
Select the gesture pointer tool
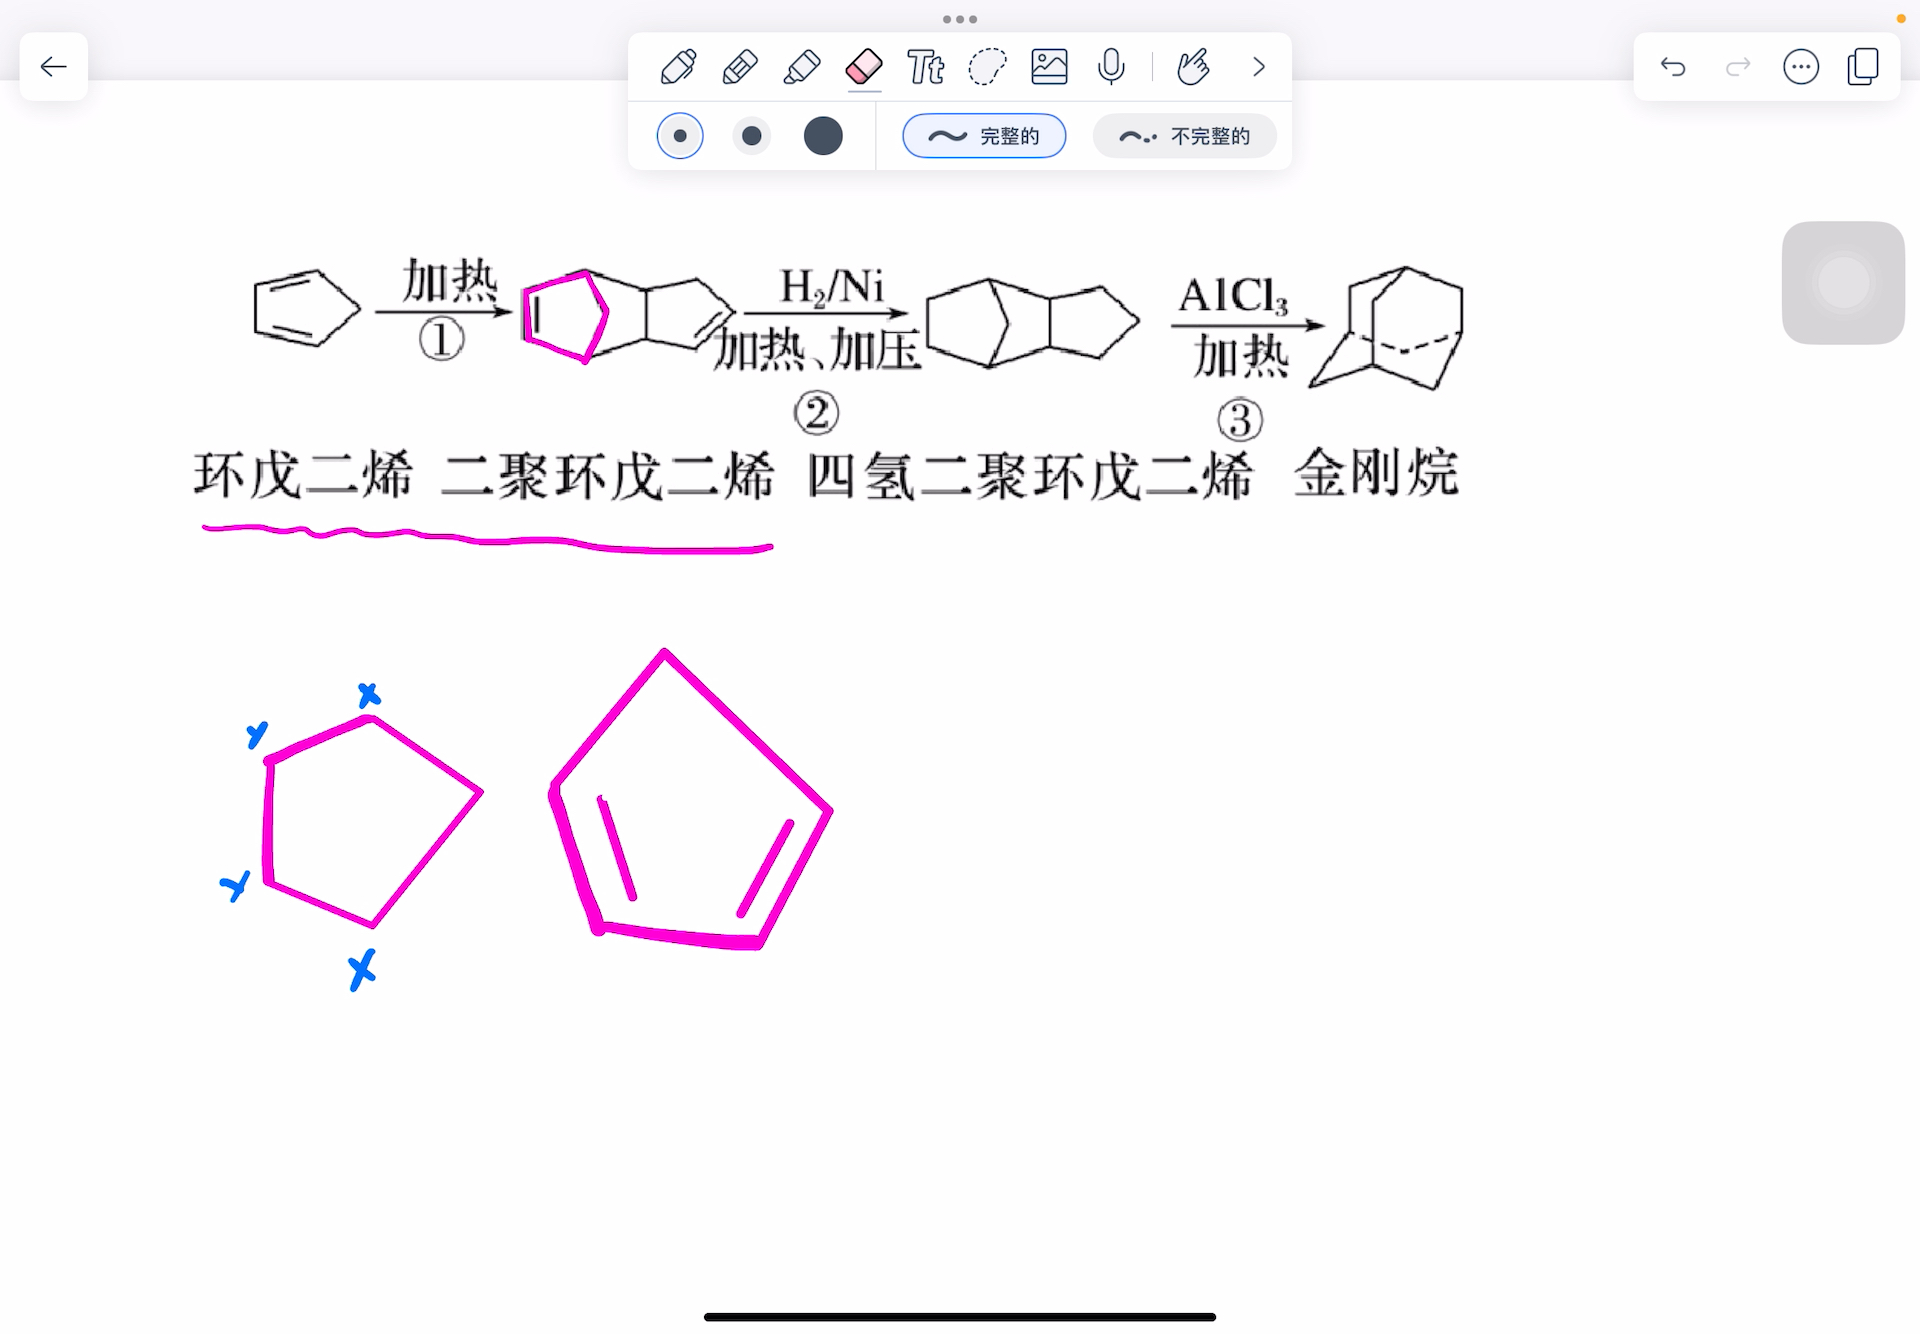click(1193, 67)
